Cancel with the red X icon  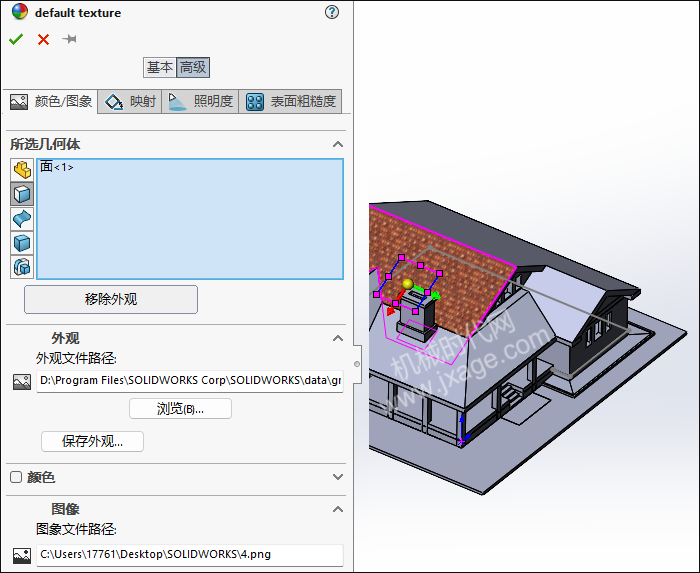(43, 40)
